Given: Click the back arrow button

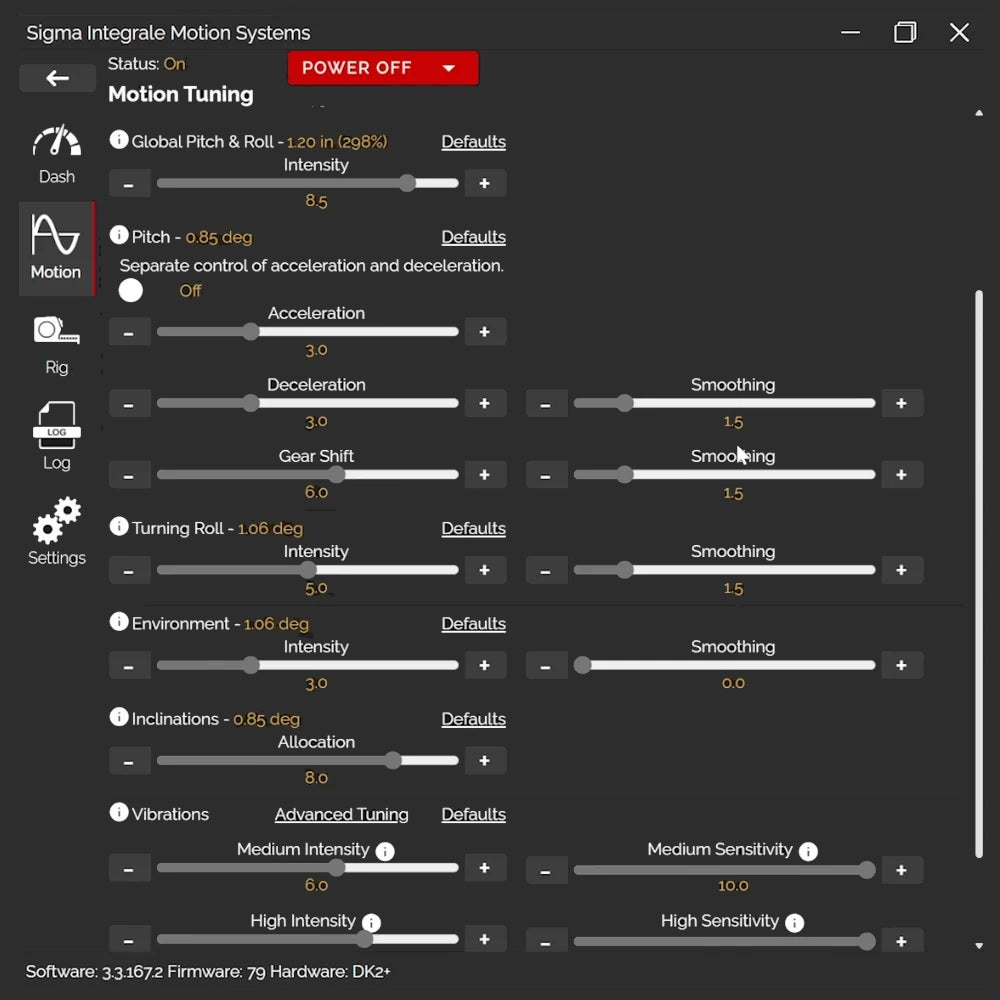Looking at the screenshot, I should pos(57,78).
